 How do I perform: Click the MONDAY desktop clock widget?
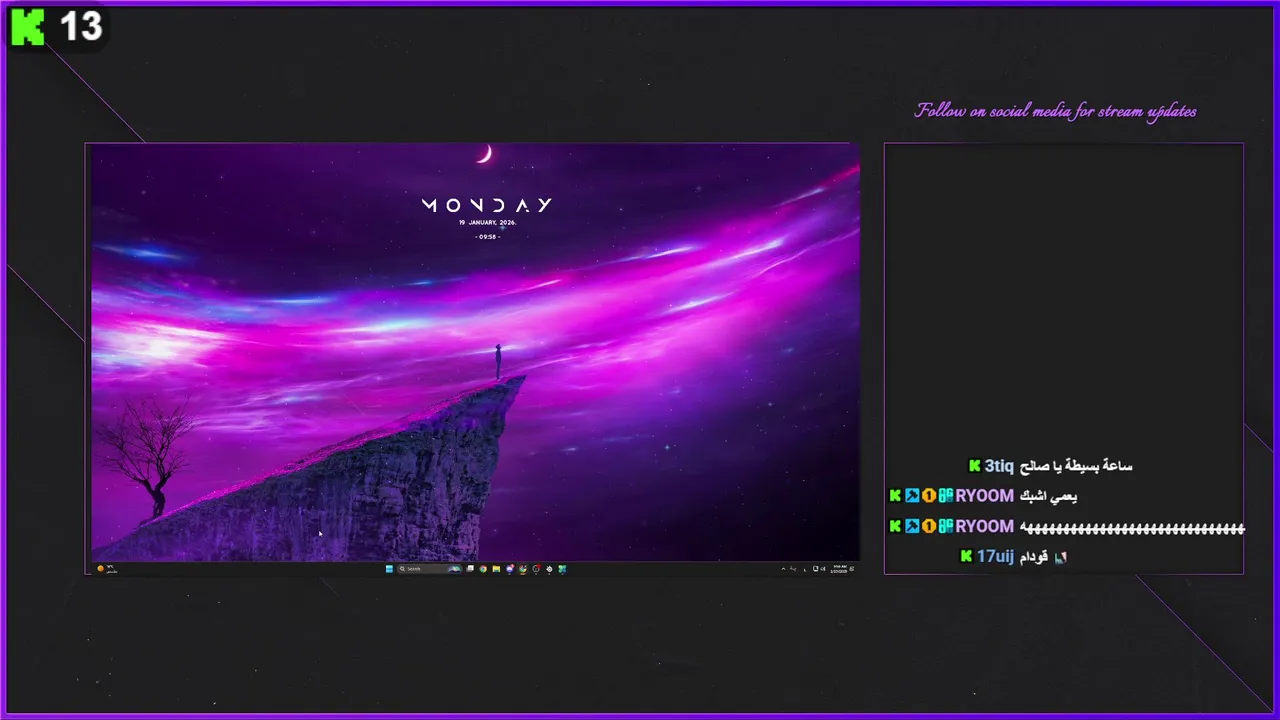click(x=487, y=205)
